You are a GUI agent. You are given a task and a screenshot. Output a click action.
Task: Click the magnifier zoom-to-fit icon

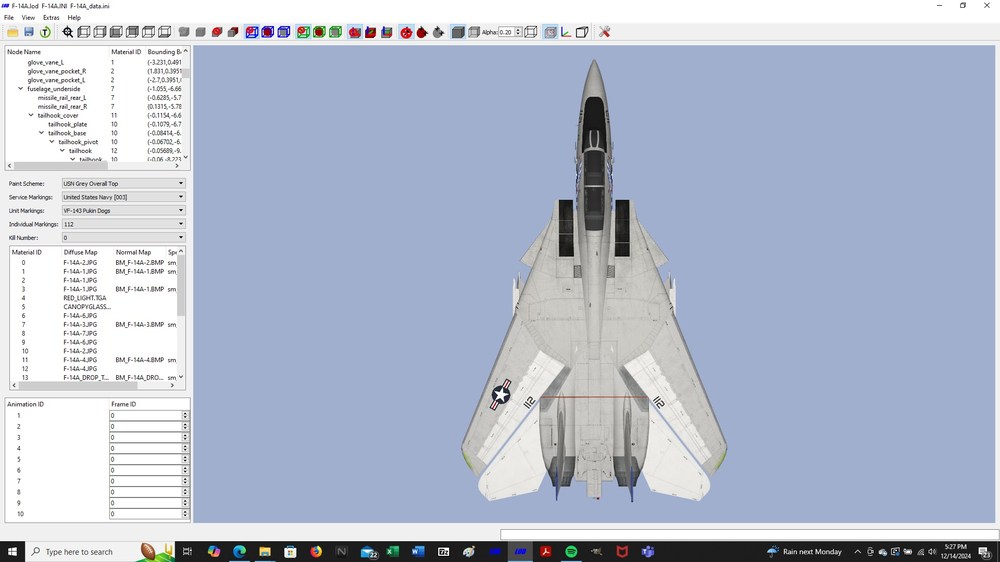point(68,32)
